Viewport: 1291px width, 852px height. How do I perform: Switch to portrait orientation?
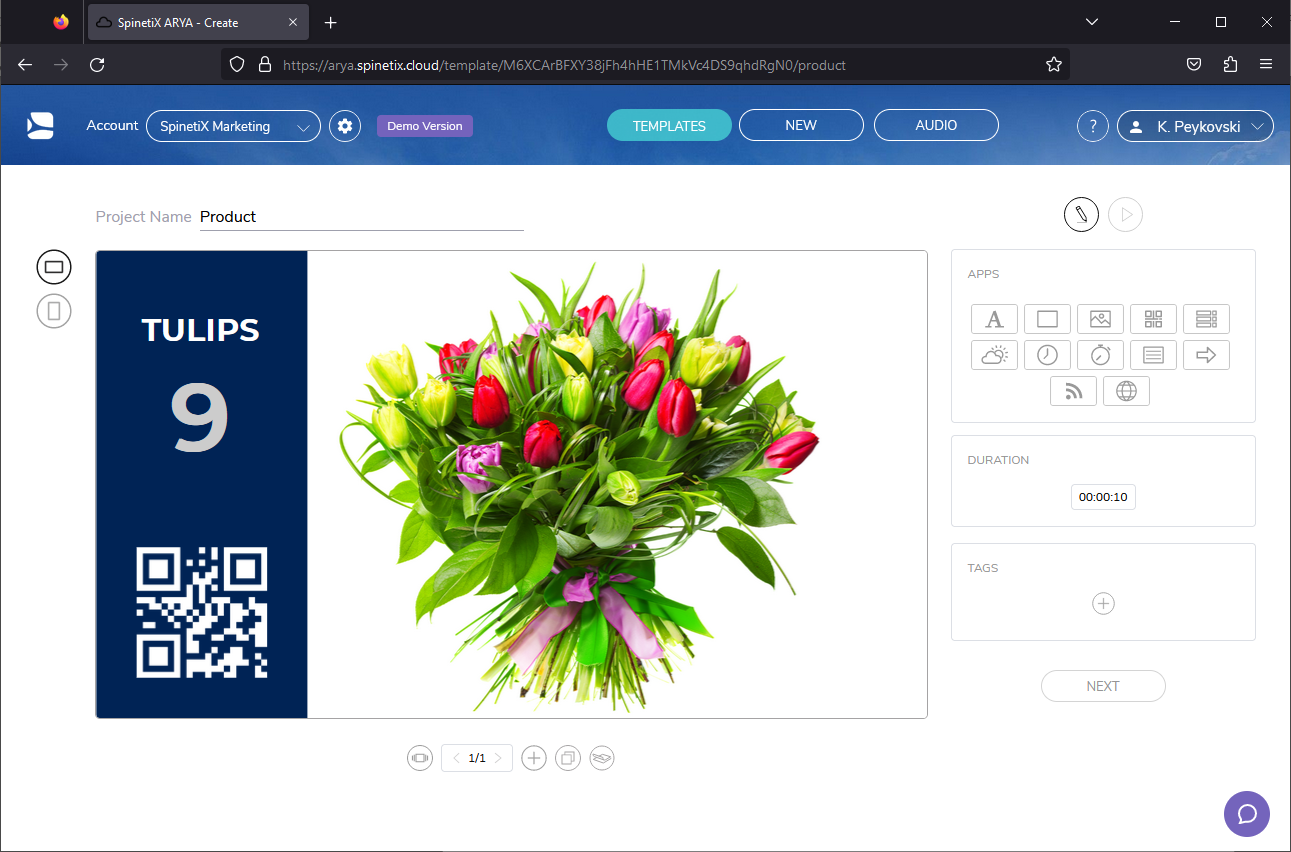coord(53,311)
